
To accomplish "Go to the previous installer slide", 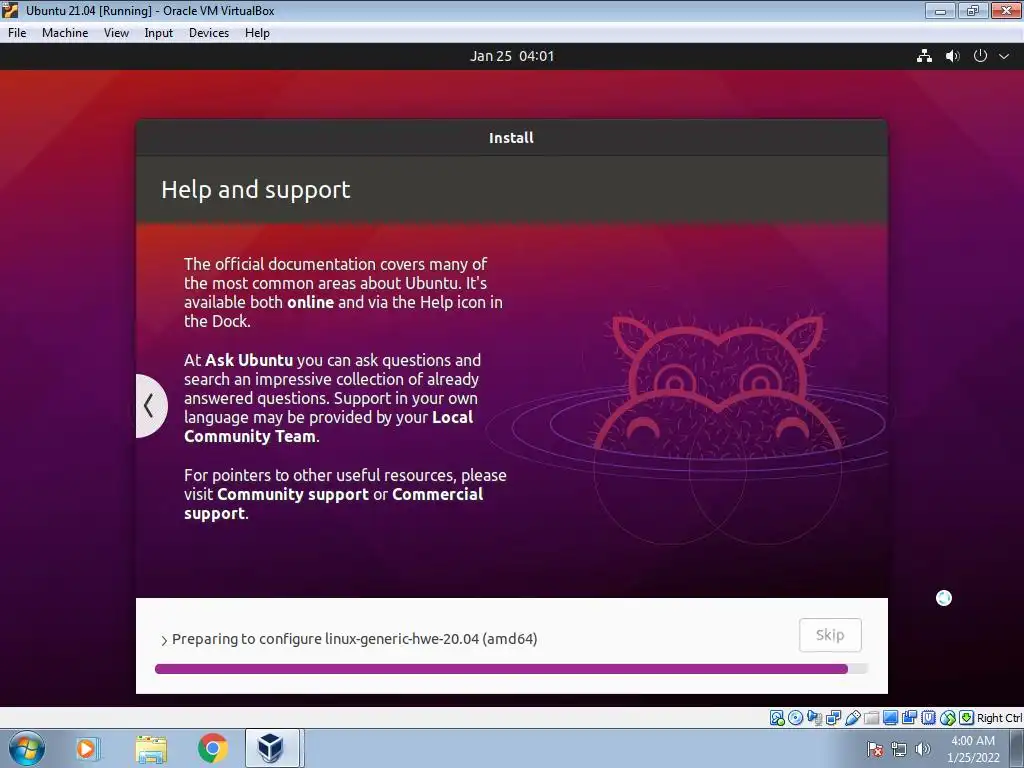I will tap(150, 406).
